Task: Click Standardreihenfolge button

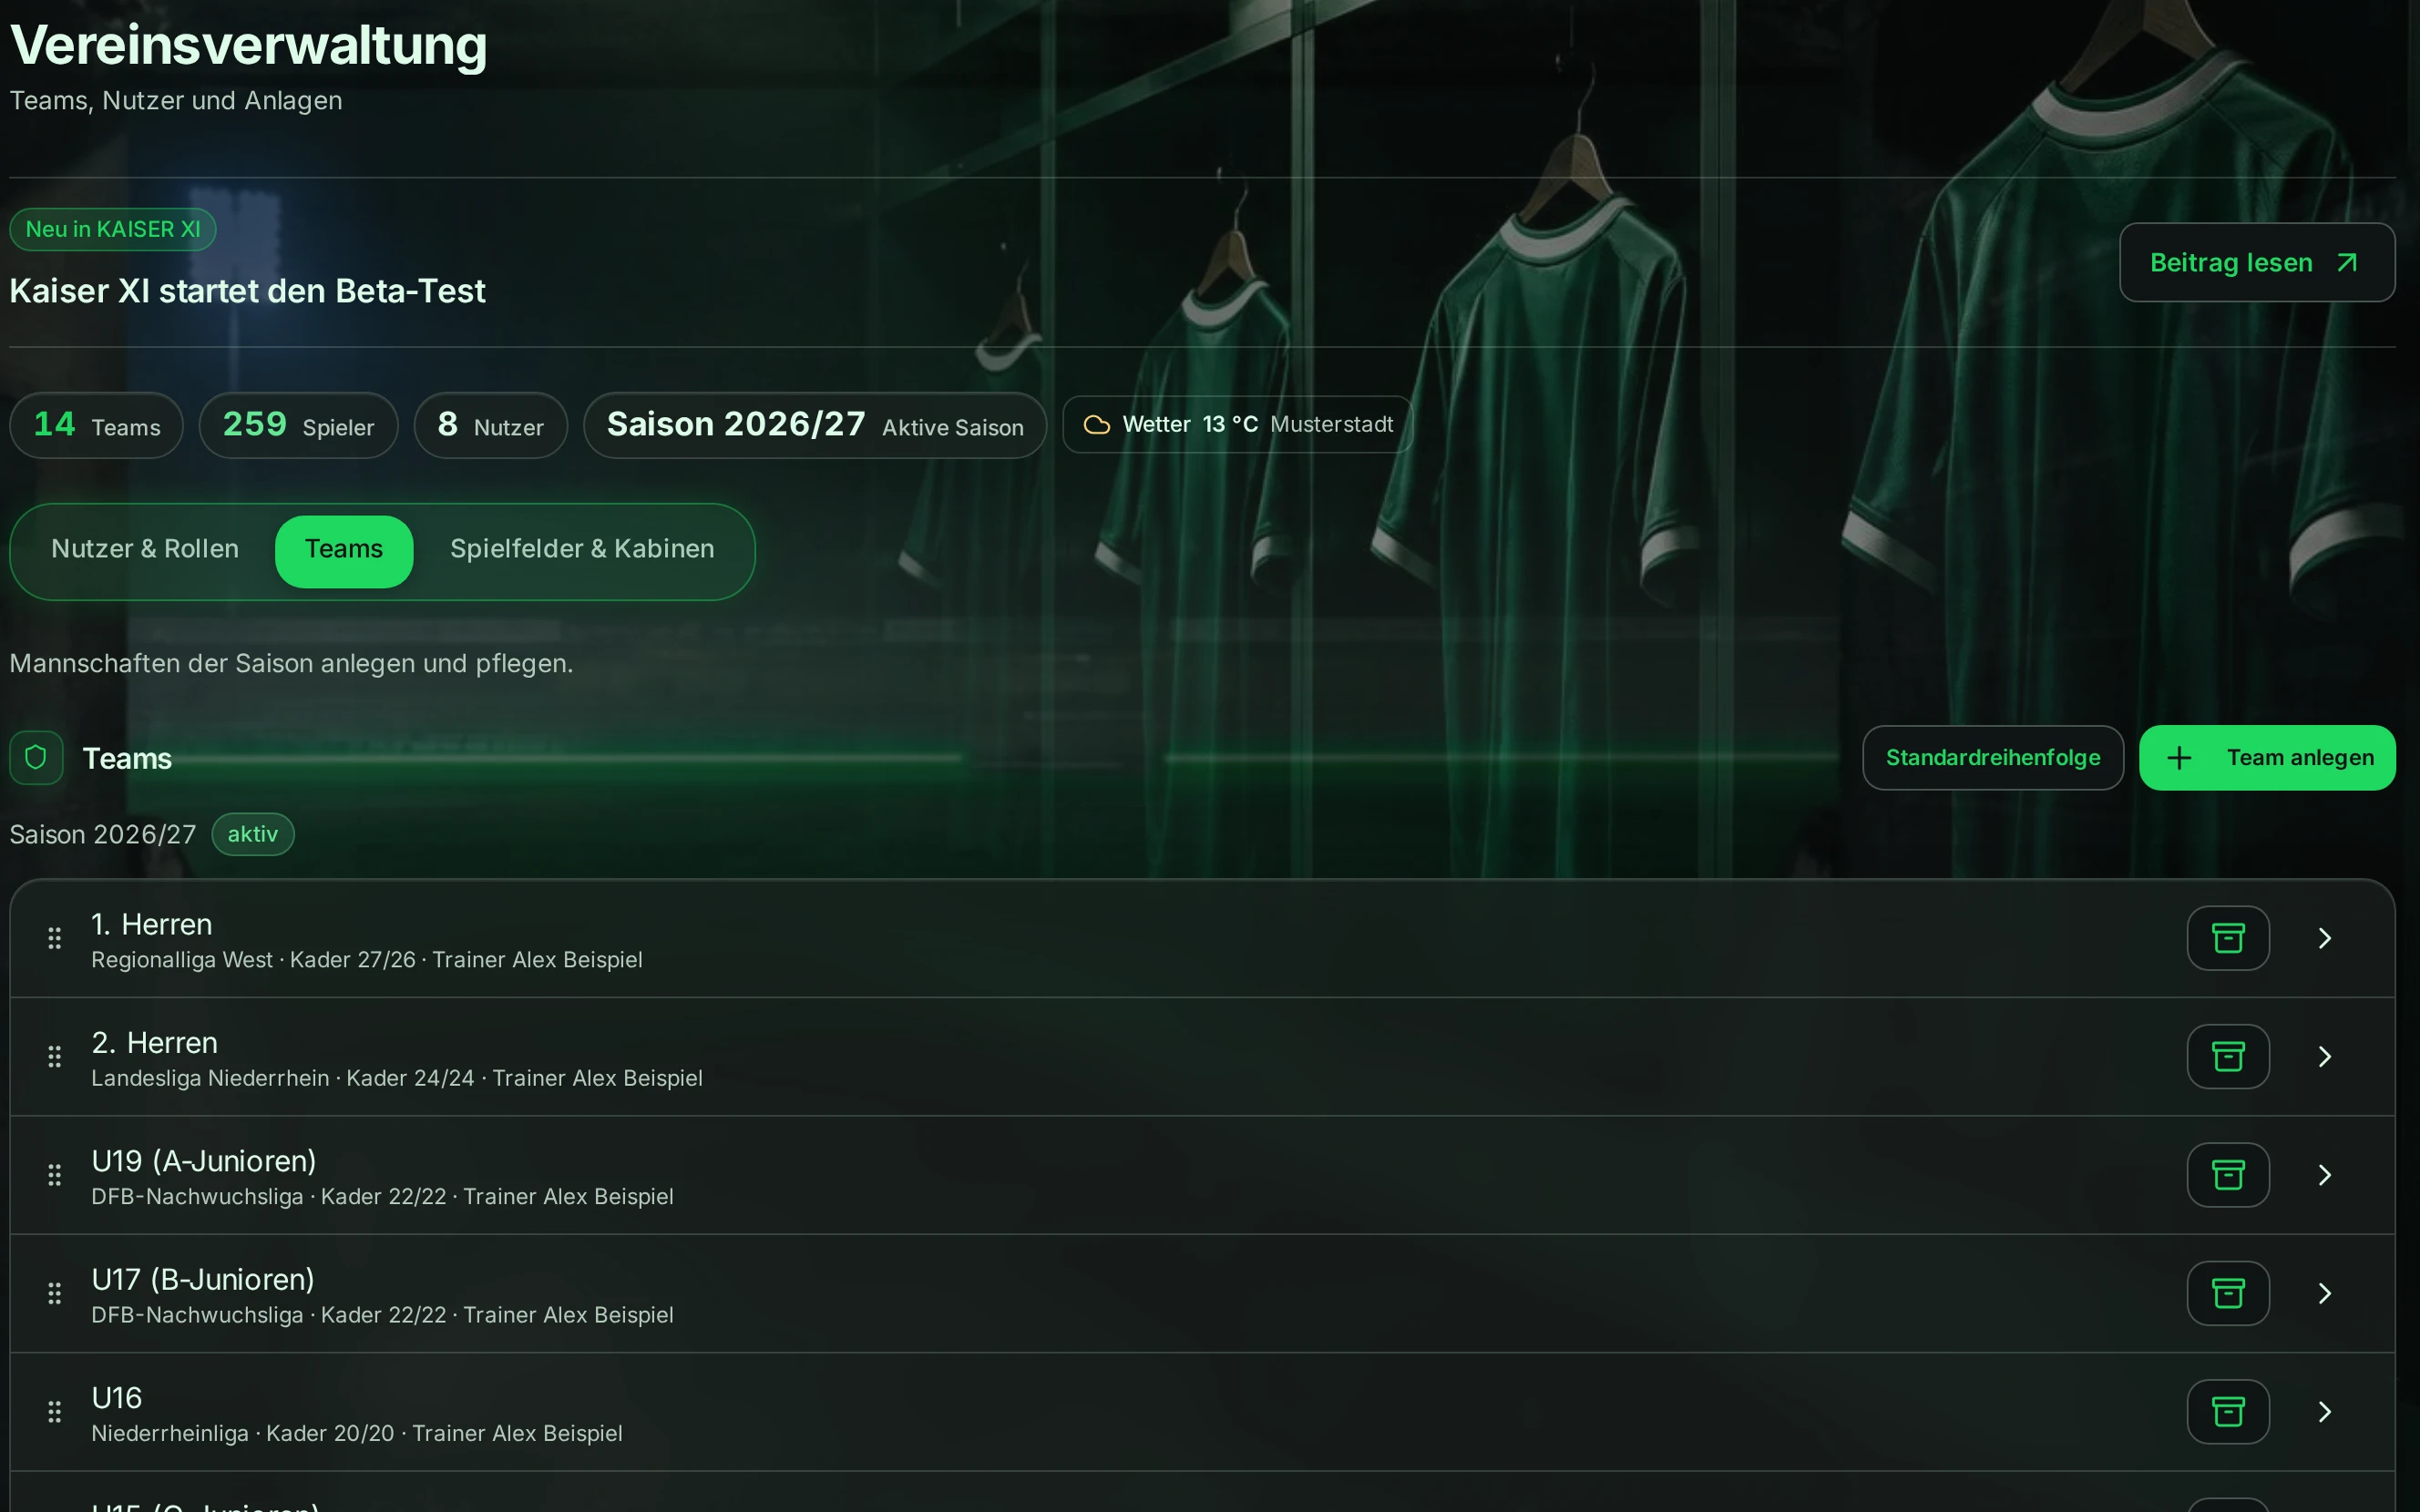Action: (x=1992, y=758)
